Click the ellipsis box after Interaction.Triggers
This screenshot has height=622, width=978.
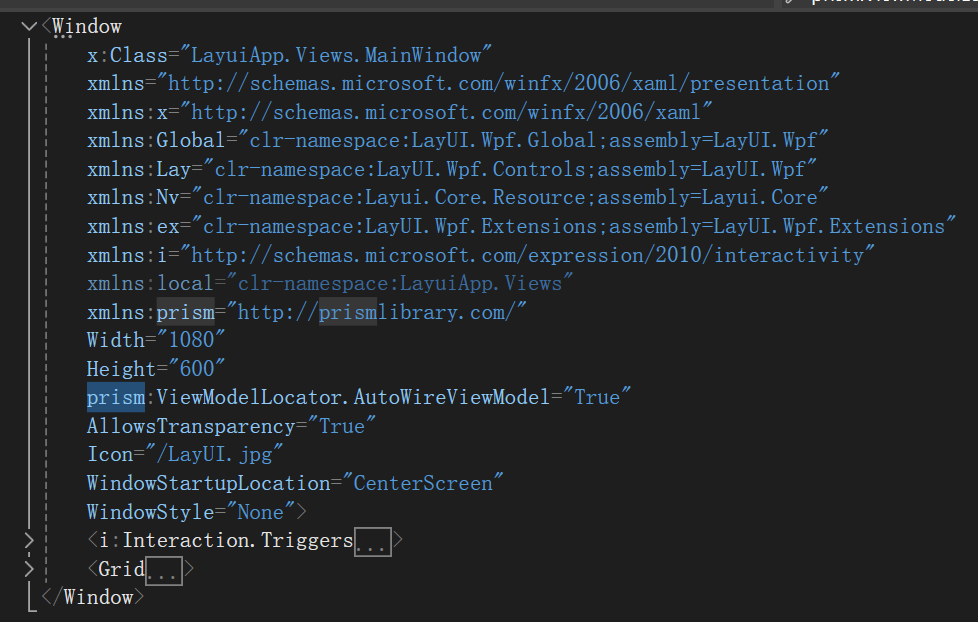(372, 542)
